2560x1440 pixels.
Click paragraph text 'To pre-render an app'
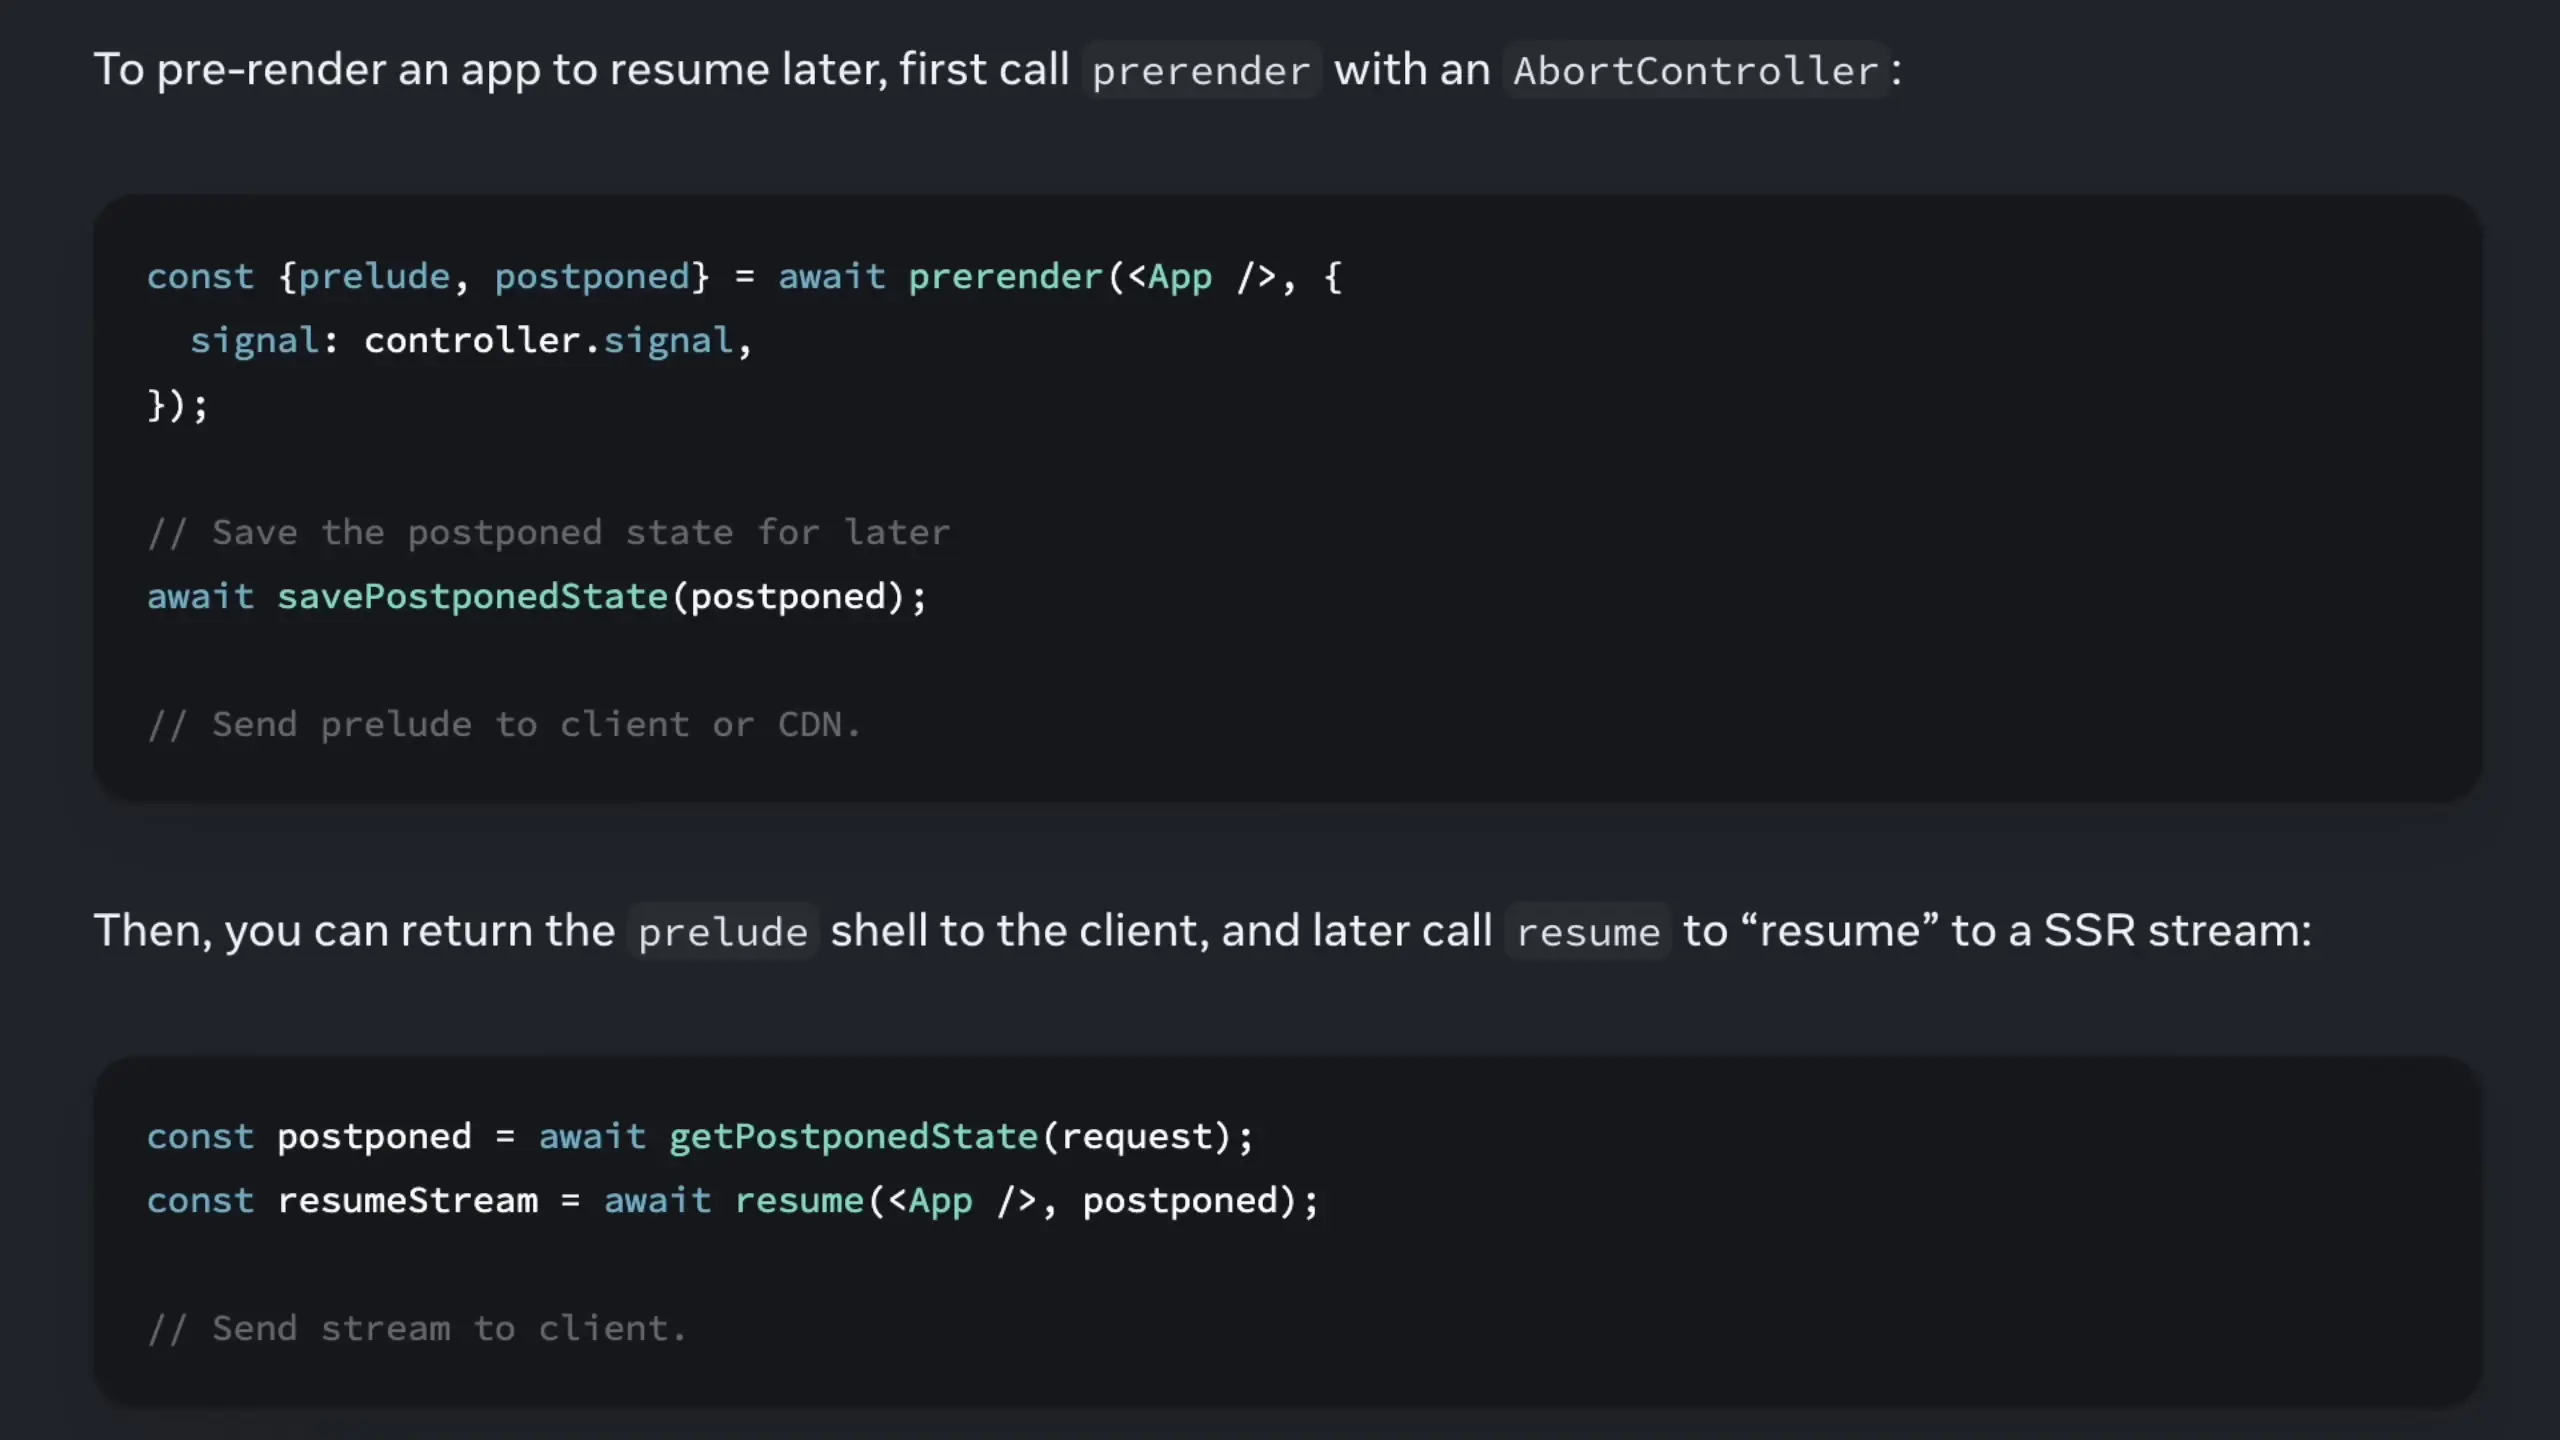pos(318,70)
